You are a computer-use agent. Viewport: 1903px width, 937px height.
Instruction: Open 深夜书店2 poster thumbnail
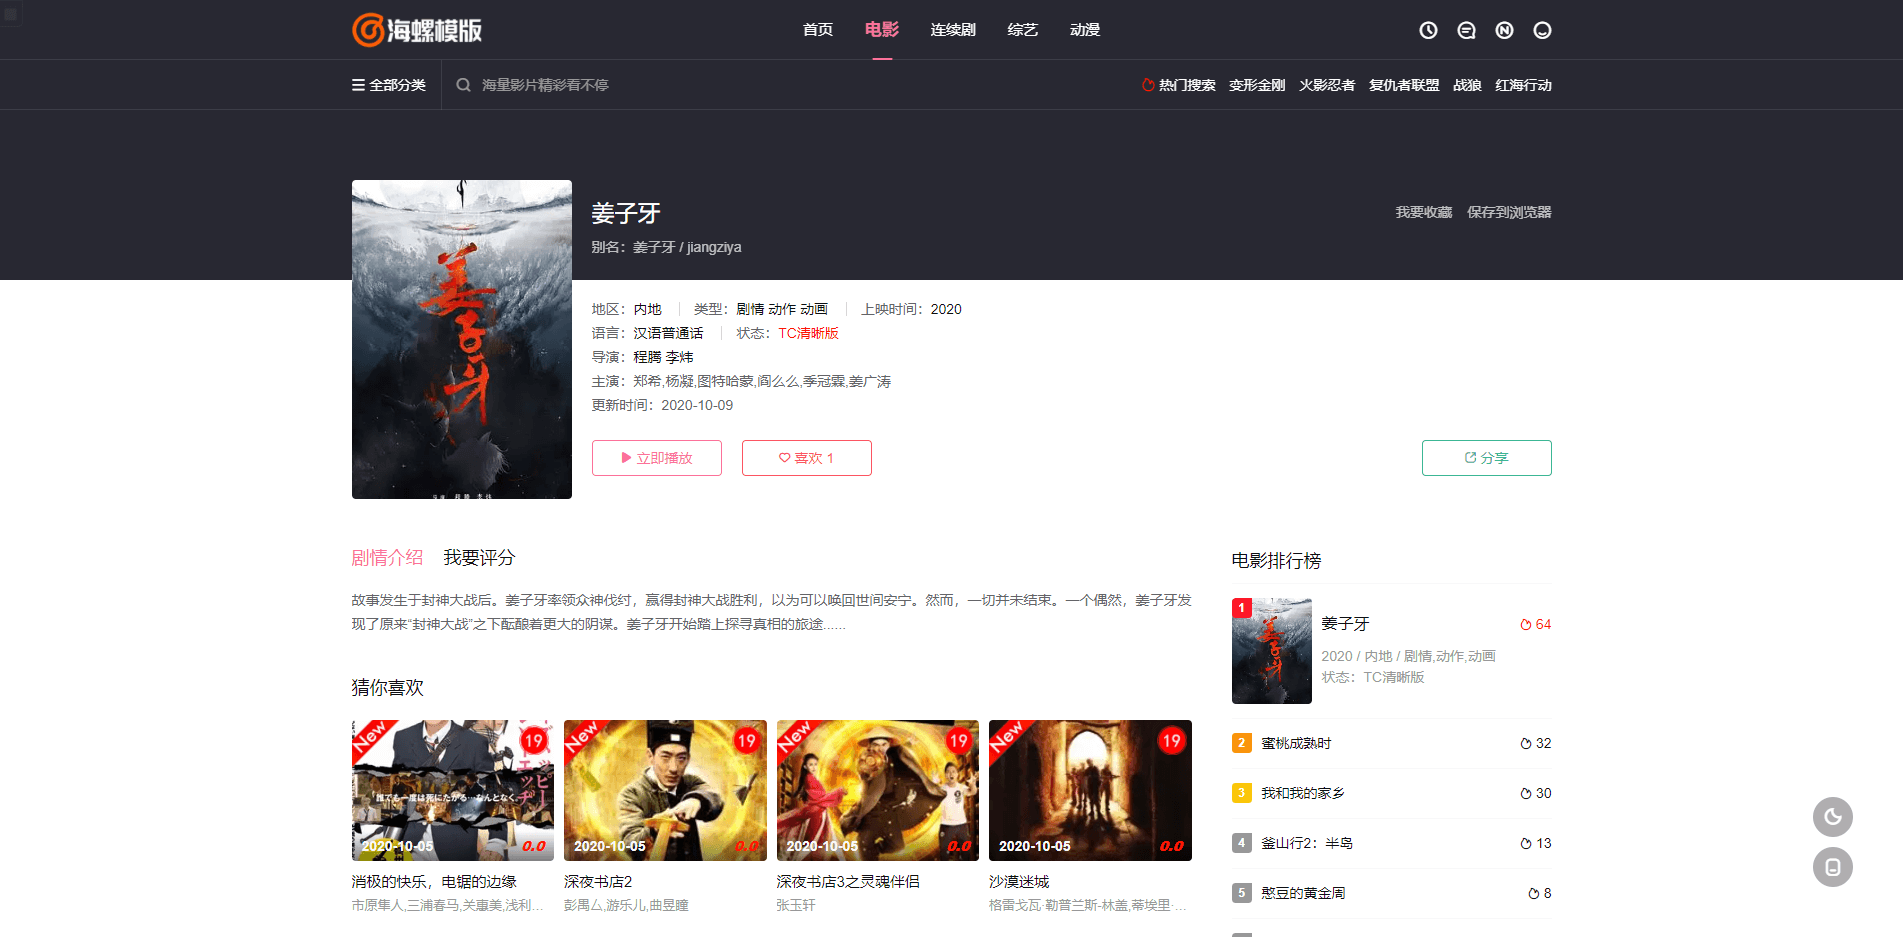pos(665,790)
